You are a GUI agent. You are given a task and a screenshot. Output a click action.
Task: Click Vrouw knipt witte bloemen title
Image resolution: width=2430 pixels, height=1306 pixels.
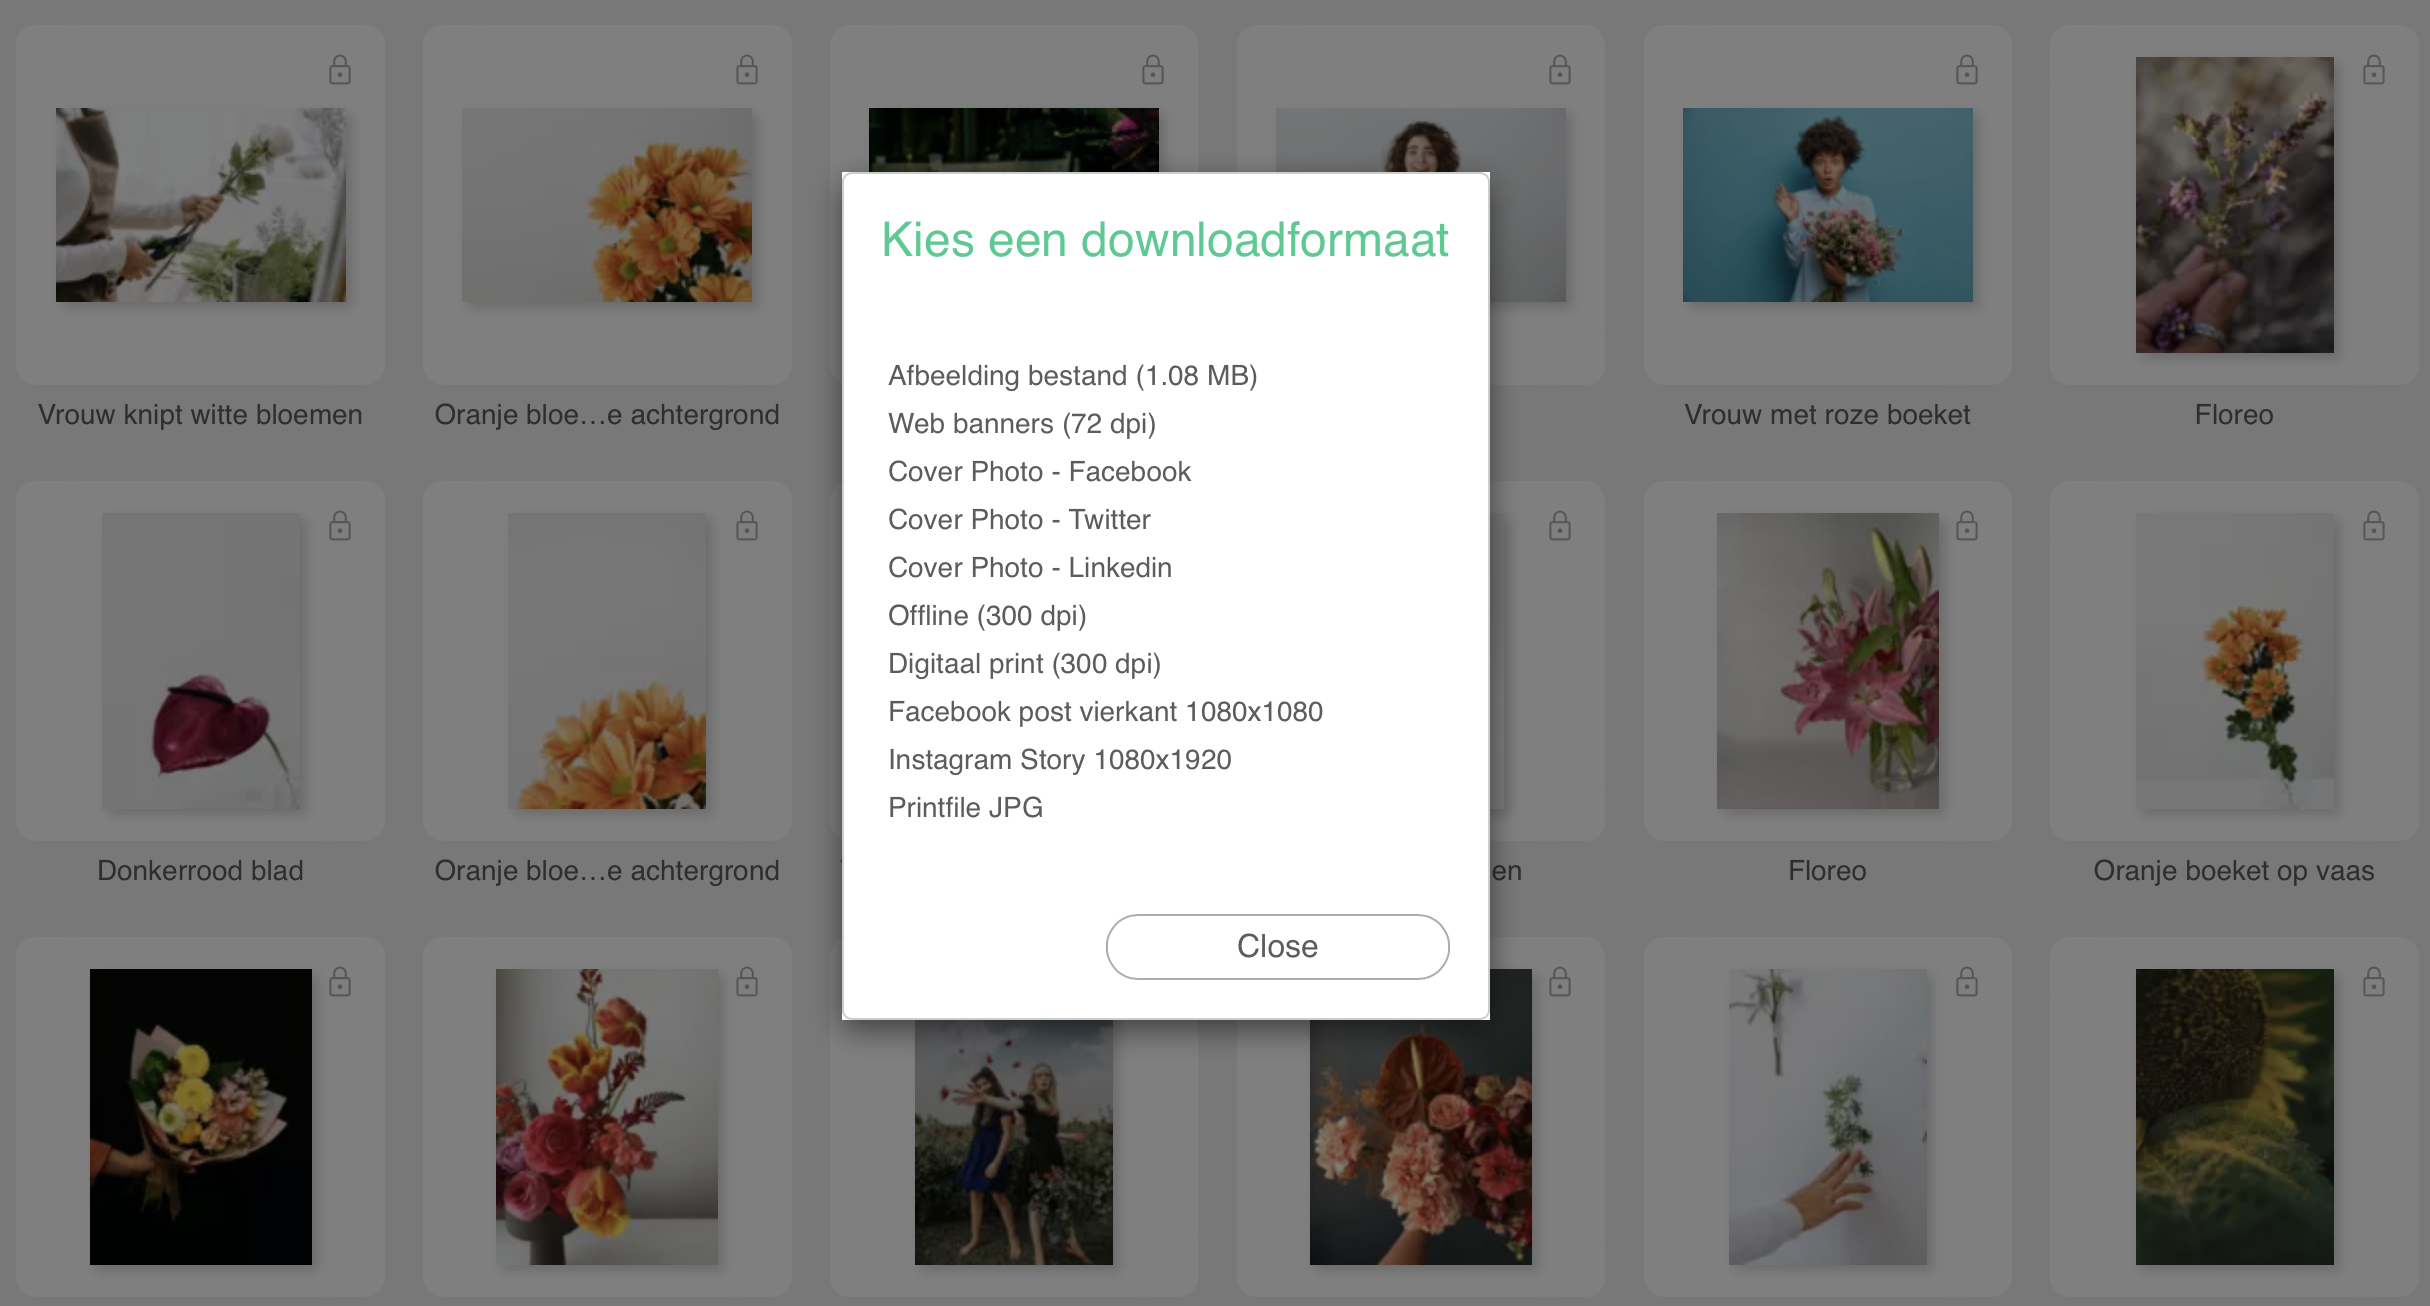coord(200,415)
